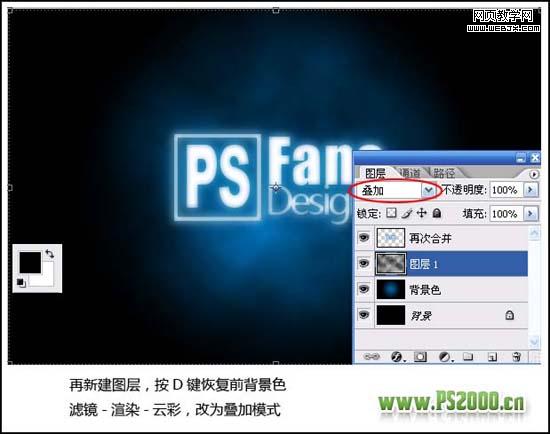
Task: Create a new layer group folder
Action: click(x=468, y=357)
